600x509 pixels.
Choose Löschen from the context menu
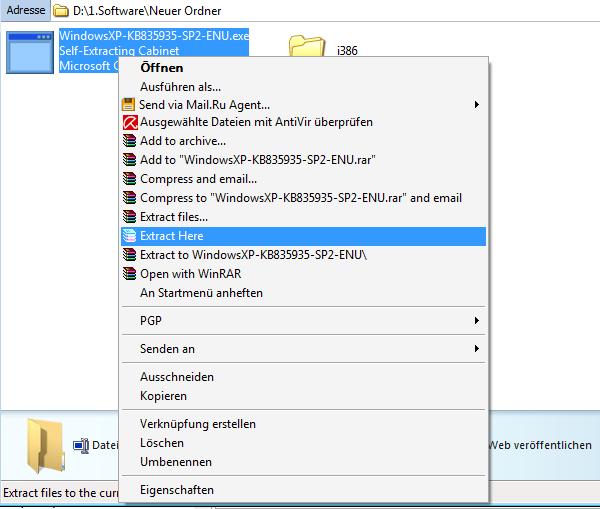click(303, 443)
